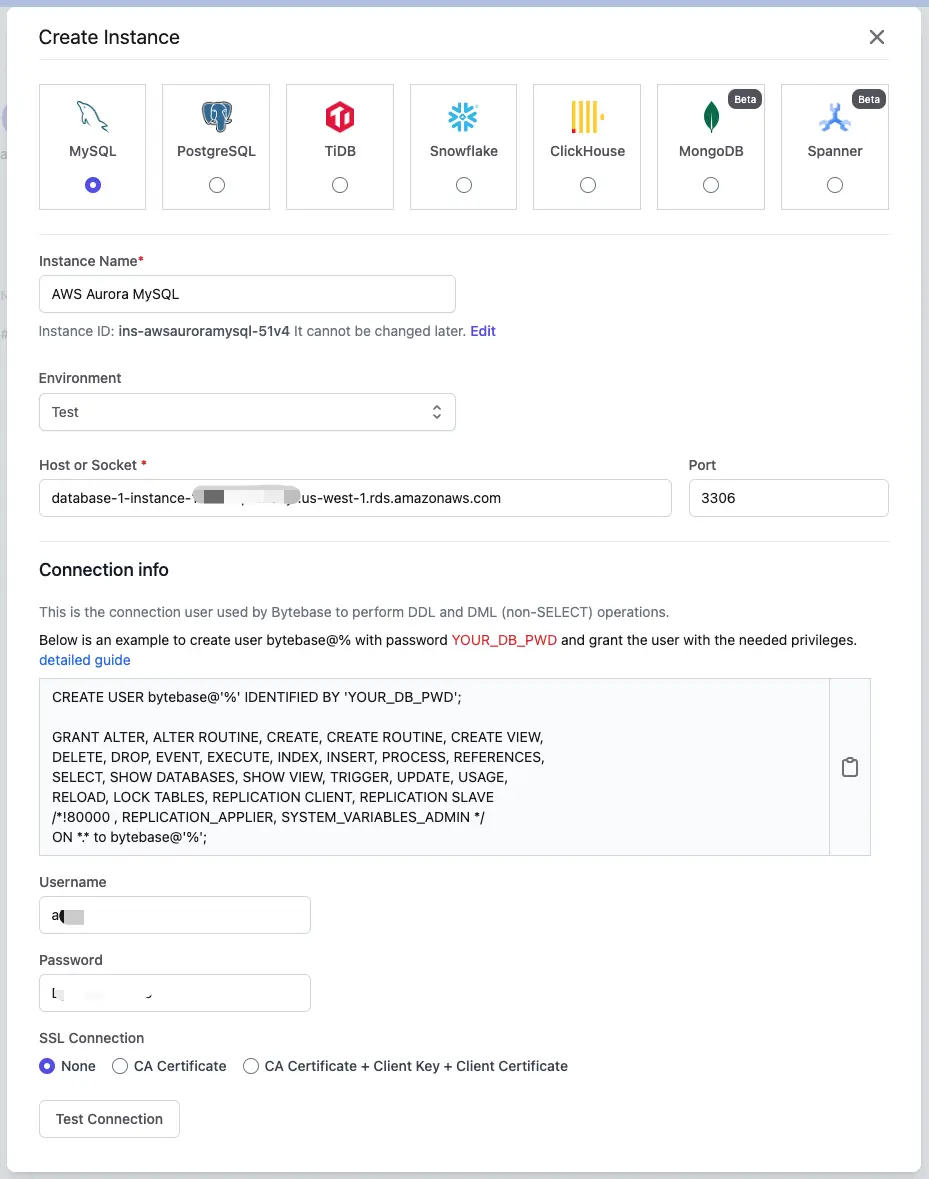929x1179 pixels.
Task: Open the Environment dropdown showing Test
Action: (247, 412)
